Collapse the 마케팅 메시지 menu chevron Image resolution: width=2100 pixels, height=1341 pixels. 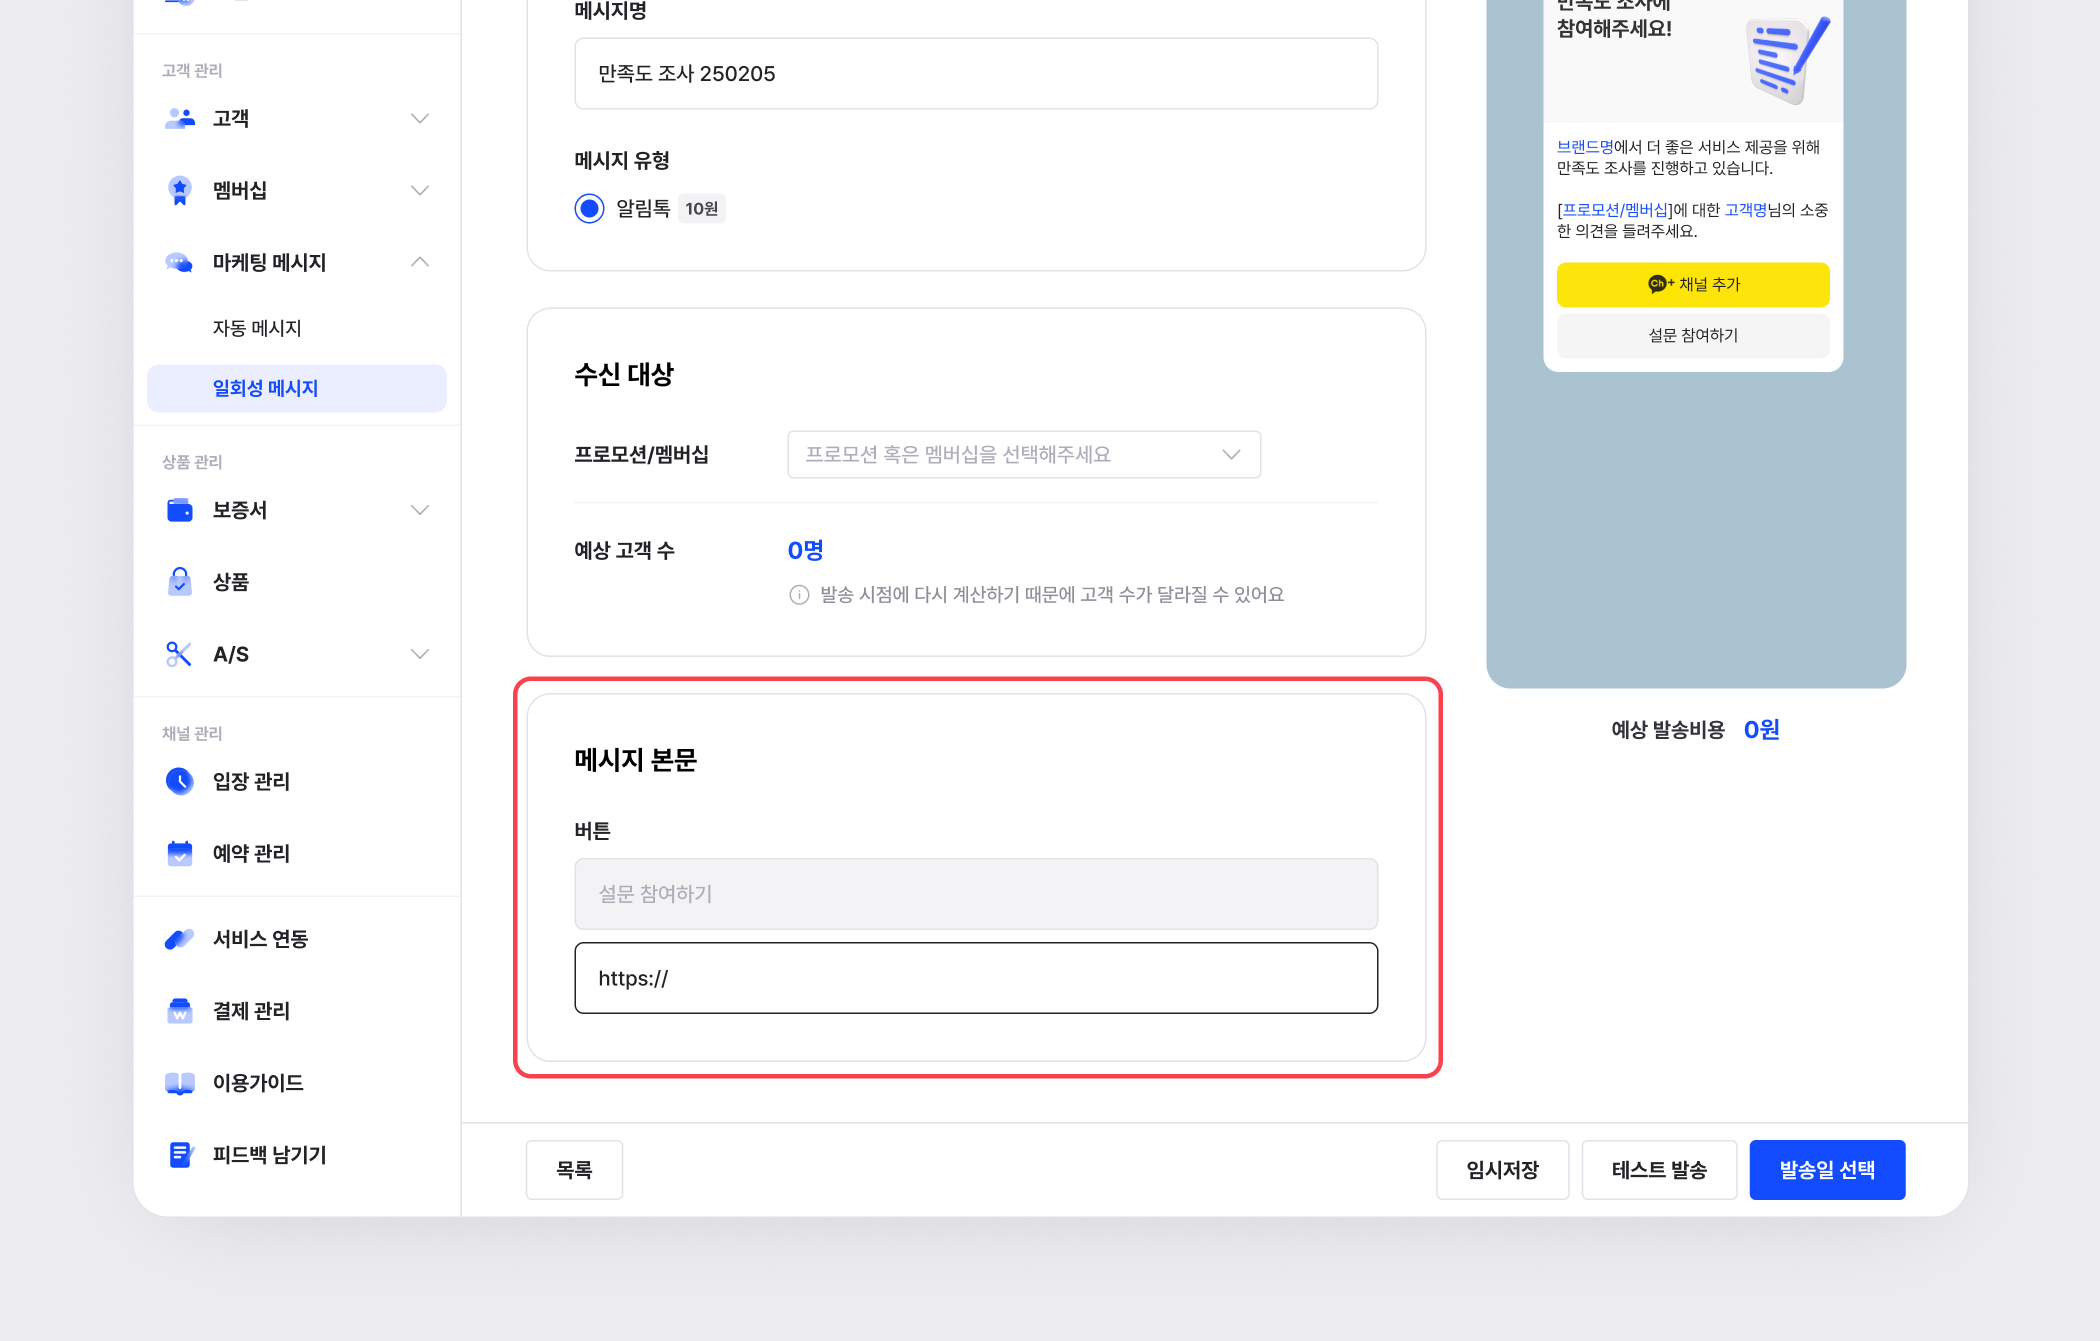tap(420, 262)
